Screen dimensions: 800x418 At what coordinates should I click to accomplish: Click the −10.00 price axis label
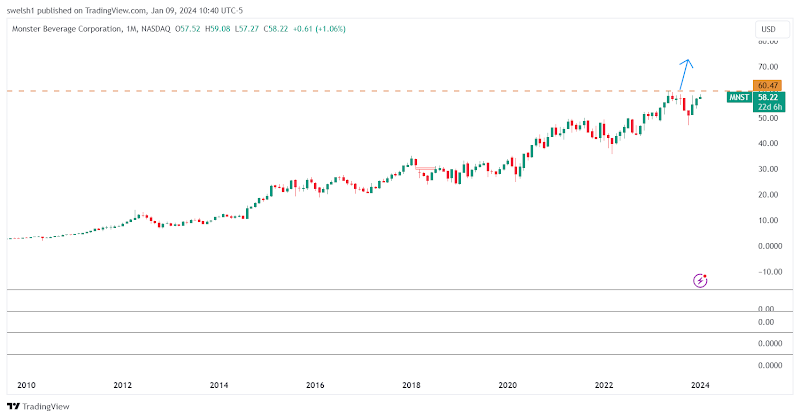pyautogui.click(x=768, y=272)
